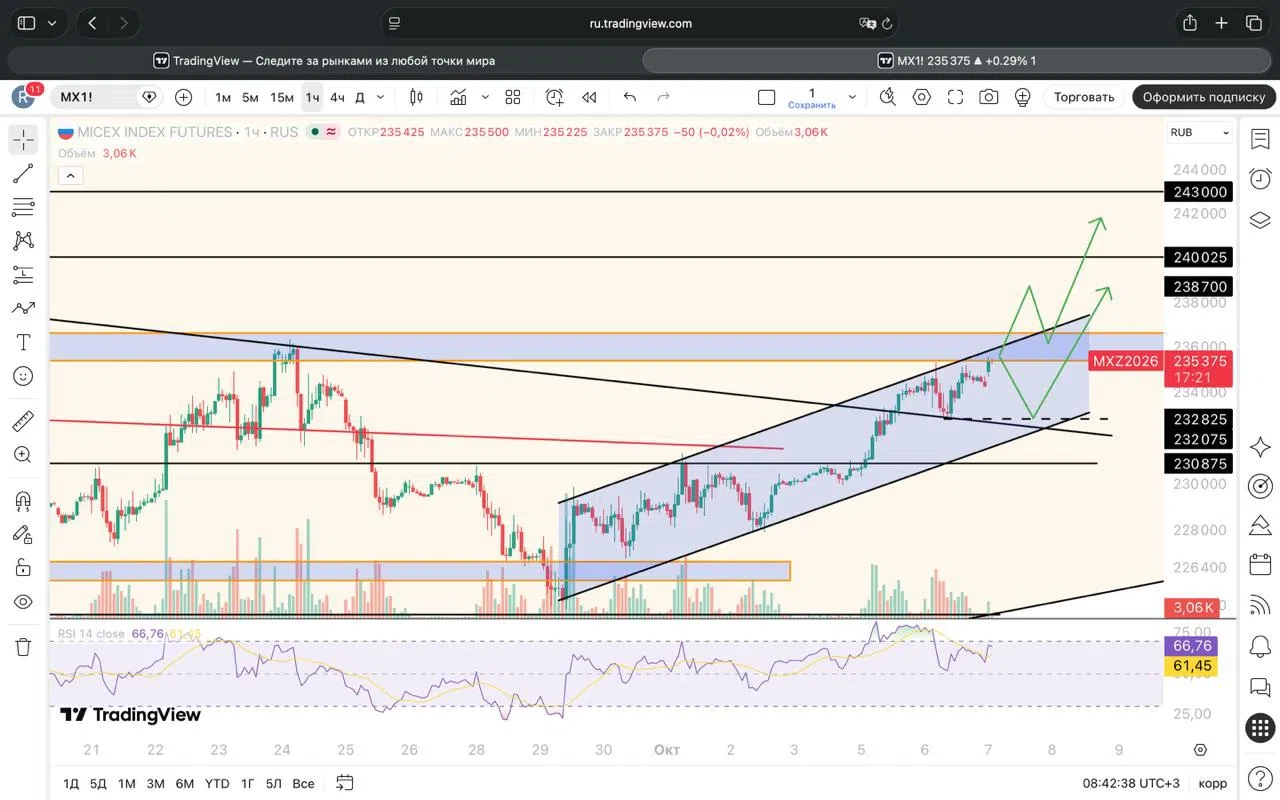The width and height of the screenshot is (1280, 800).
Task: Open the indicators menu
Action: (x=458, y=97)
